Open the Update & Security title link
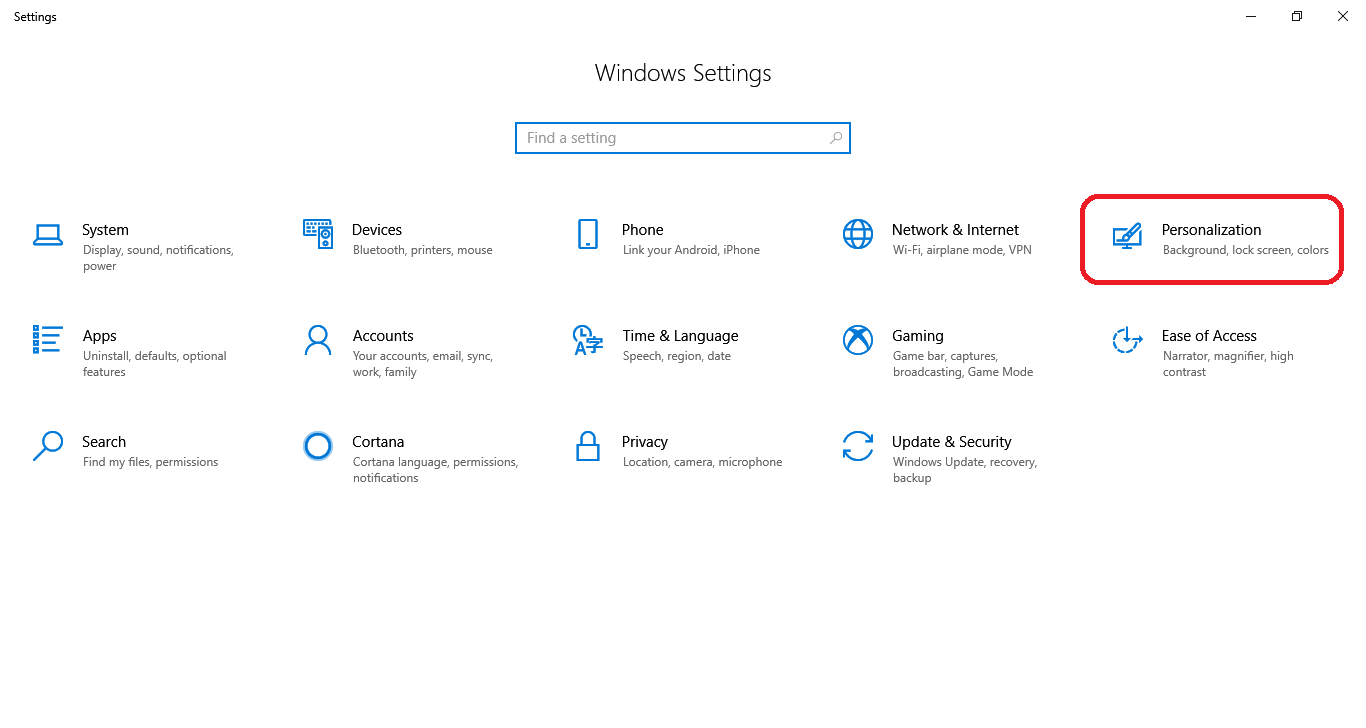Image resolution: width=1366 pixels, height=728 pixels. (951, 442)
